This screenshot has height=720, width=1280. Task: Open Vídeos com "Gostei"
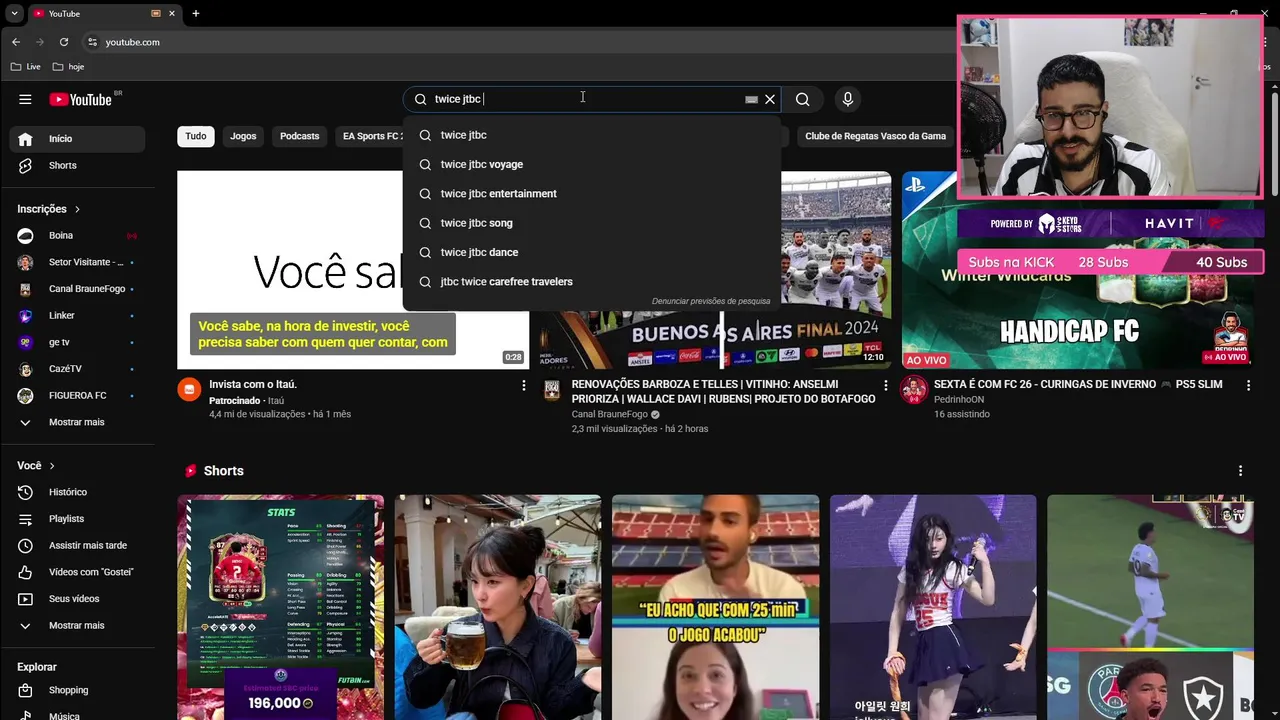pyautogui.click(x=77, y=572)
